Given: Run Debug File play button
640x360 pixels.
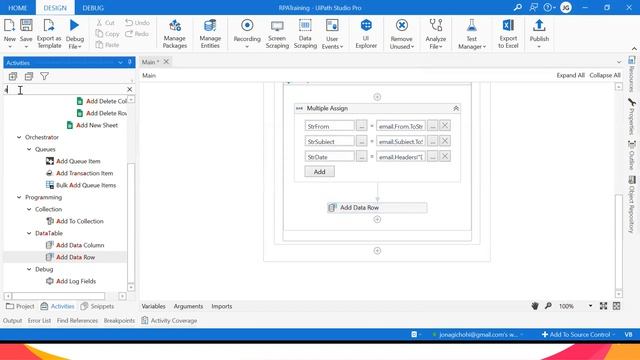Looking at the screenshot, I should click(x=74, y=25).
